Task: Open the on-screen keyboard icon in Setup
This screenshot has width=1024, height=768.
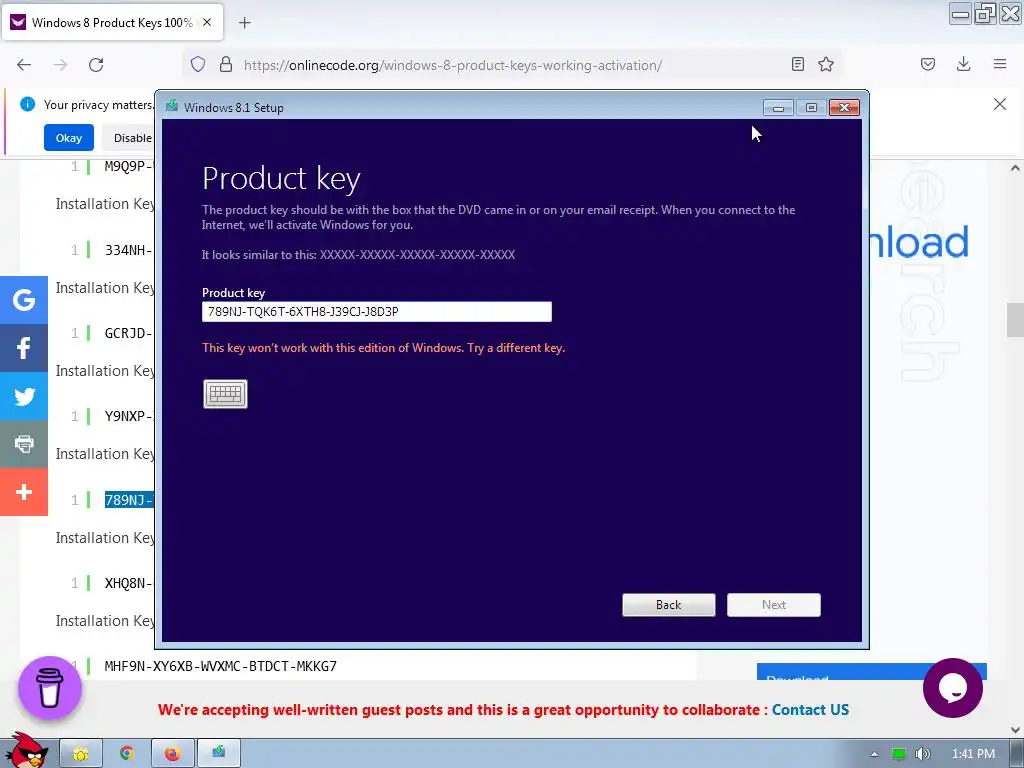Action: (x=225, y=394)
